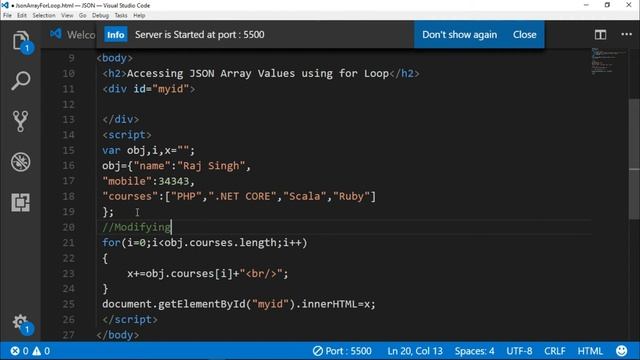Image resolution: width=640 pixels, height=360 pixels.
Task: Open the Debug view in activity bar
Action: point(20,162)
